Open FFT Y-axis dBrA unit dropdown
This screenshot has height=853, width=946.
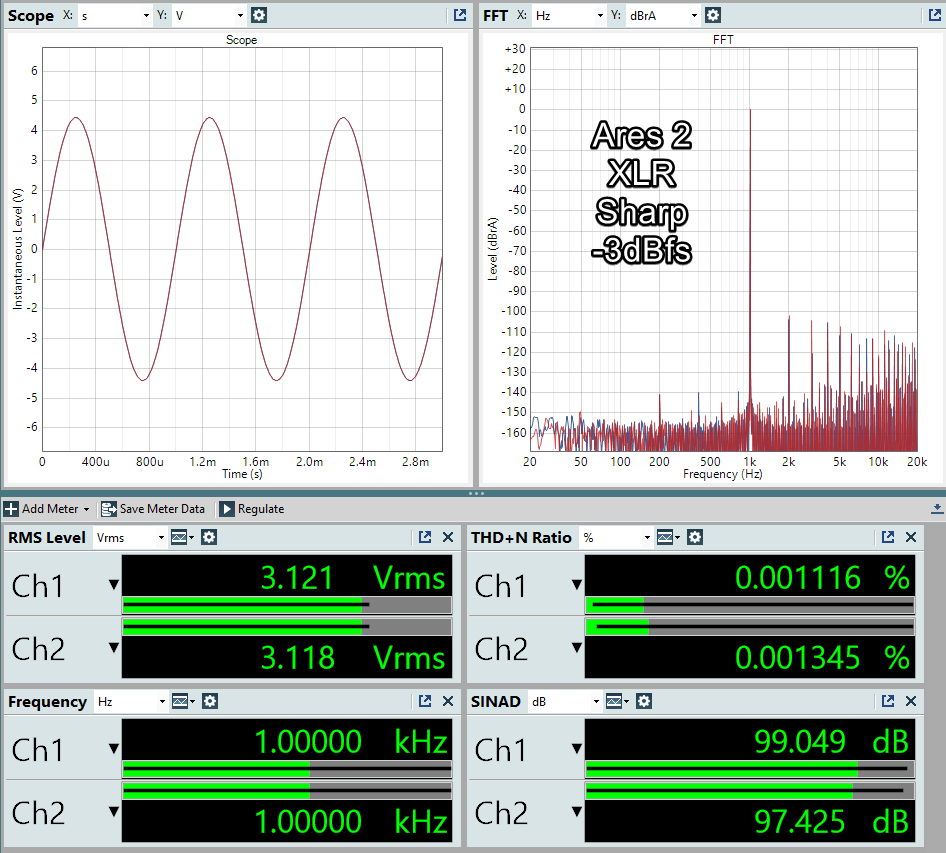(663, 16)
